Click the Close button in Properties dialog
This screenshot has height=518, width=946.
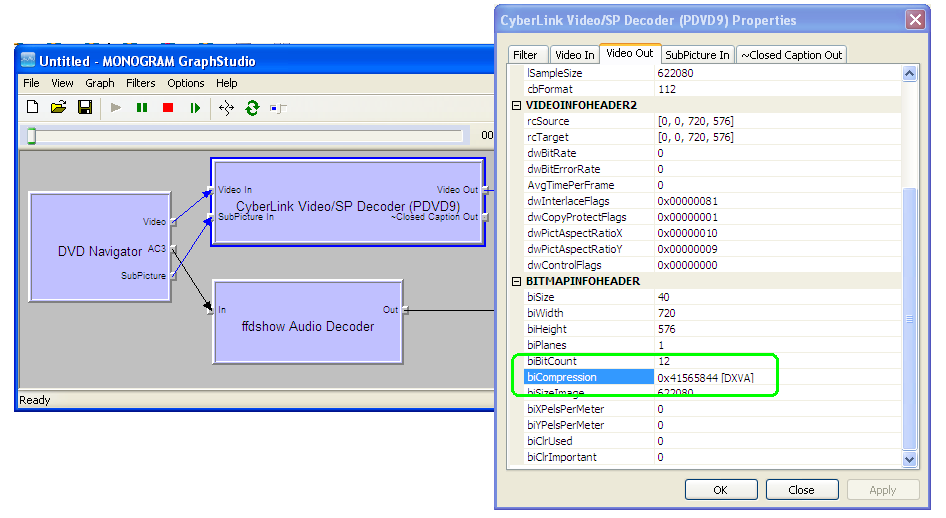(x=801, y=490)
